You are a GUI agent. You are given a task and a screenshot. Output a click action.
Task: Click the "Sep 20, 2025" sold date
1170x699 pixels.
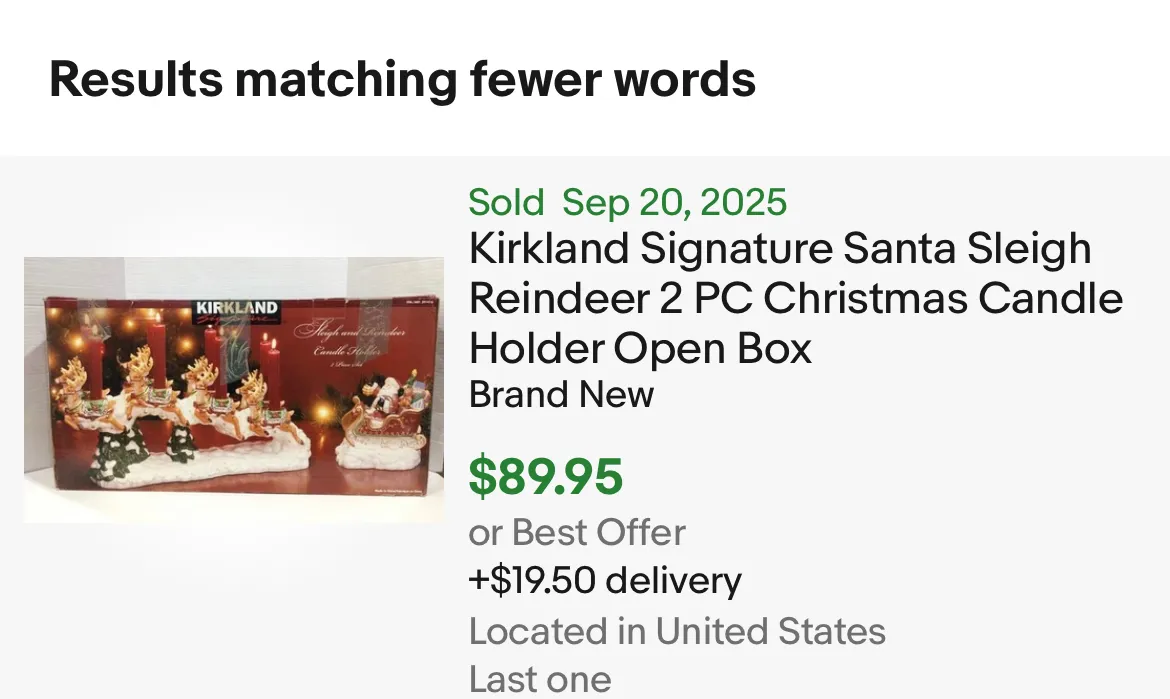pos(675,203)
